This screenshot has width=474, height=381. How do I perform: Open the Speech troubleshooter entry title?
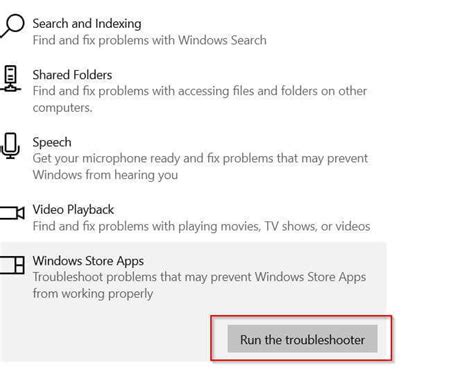(x=52, y=142)
